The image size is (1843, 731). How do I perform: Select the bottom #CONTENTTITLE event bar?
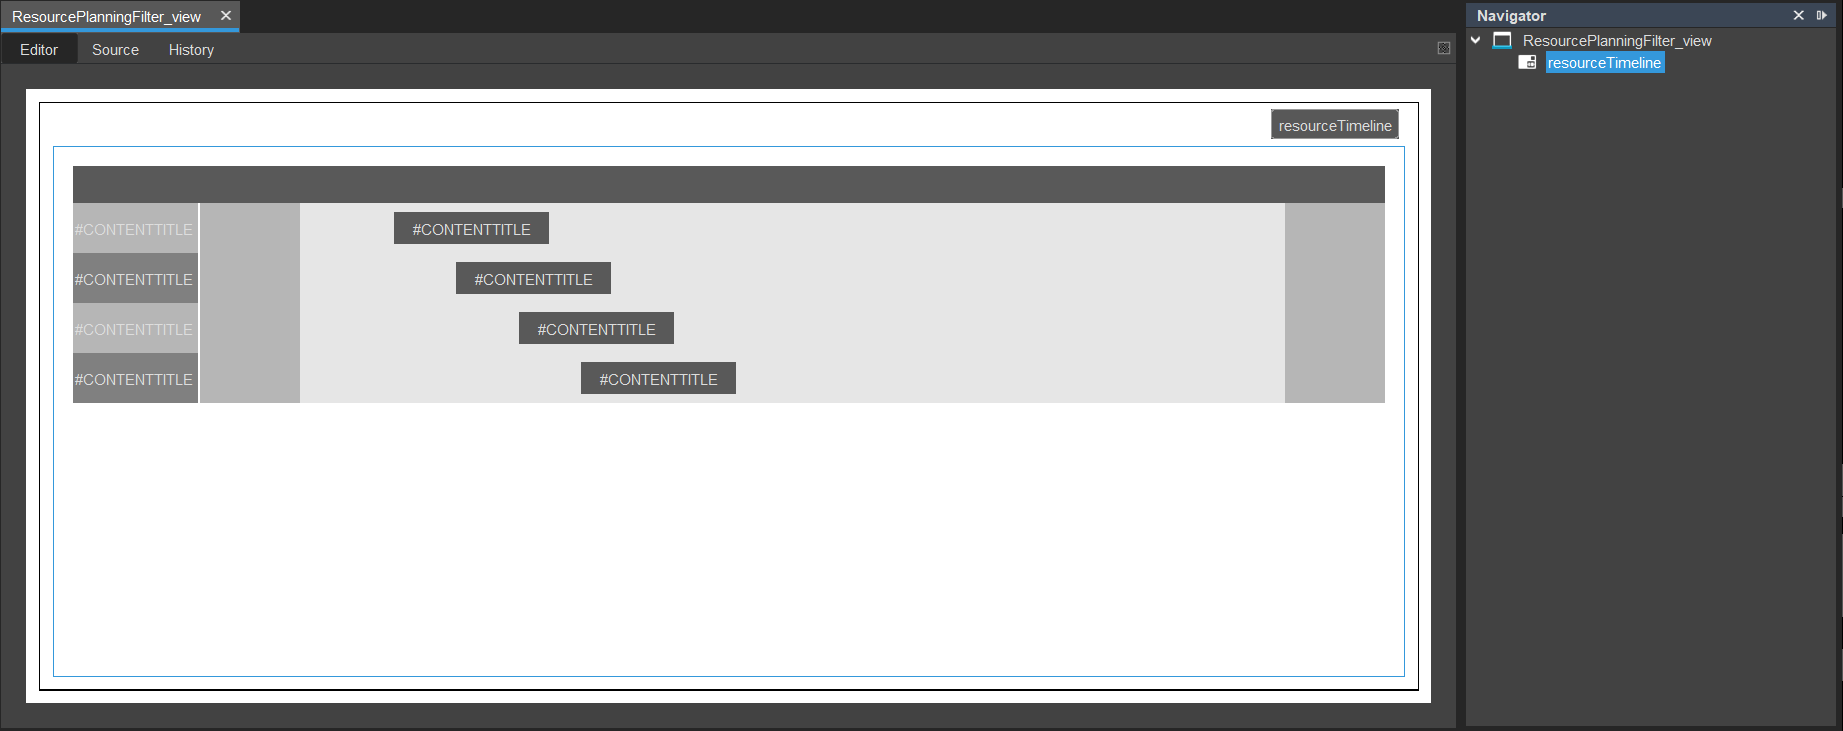[658, 379]
